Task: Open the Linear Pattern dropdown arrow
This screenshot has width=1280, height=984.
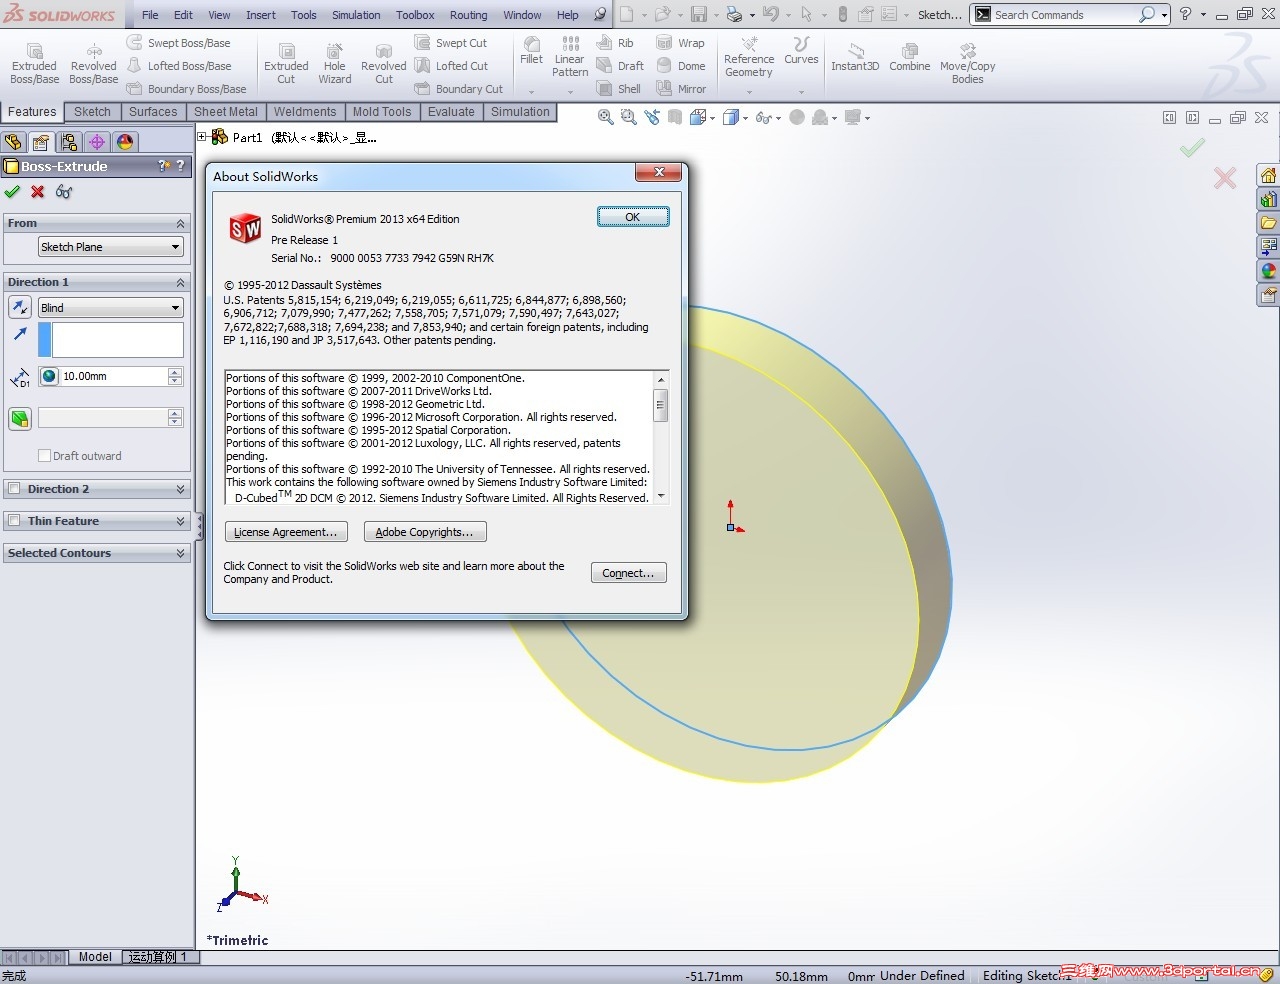Action: tap(570, 92)
